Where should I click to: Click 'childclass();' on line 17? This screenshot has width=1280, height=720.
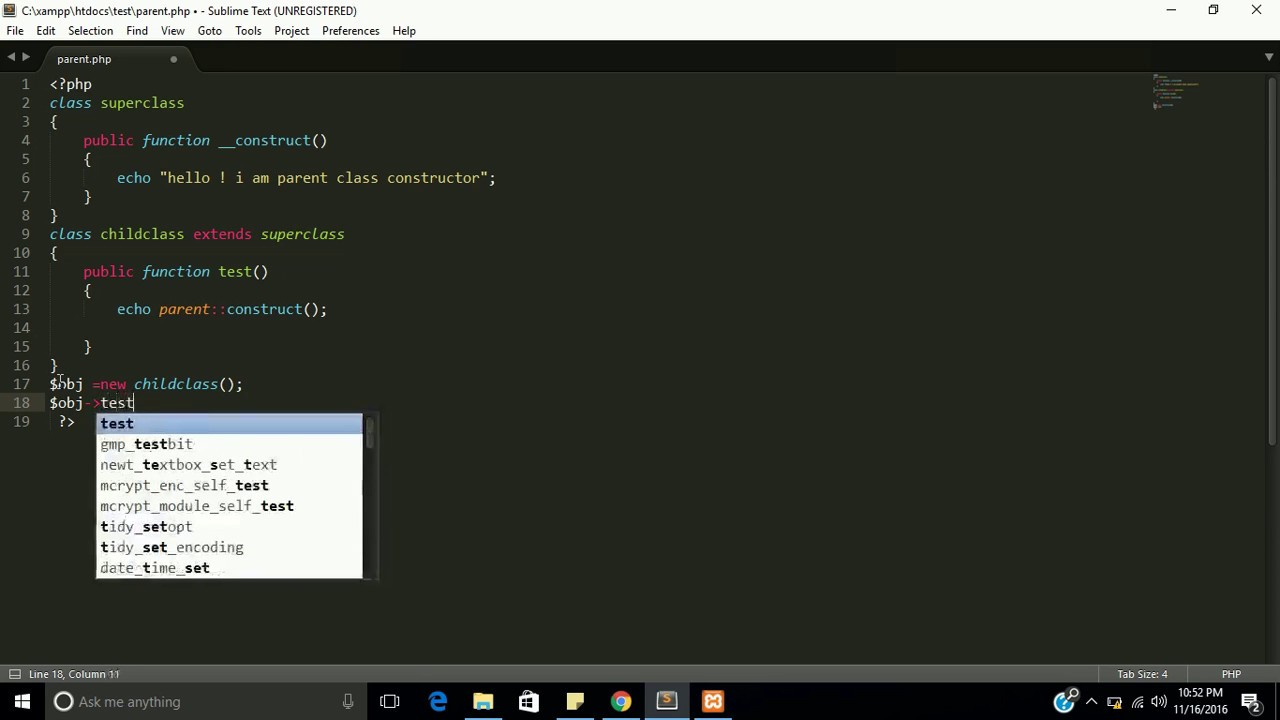(188, 384)
